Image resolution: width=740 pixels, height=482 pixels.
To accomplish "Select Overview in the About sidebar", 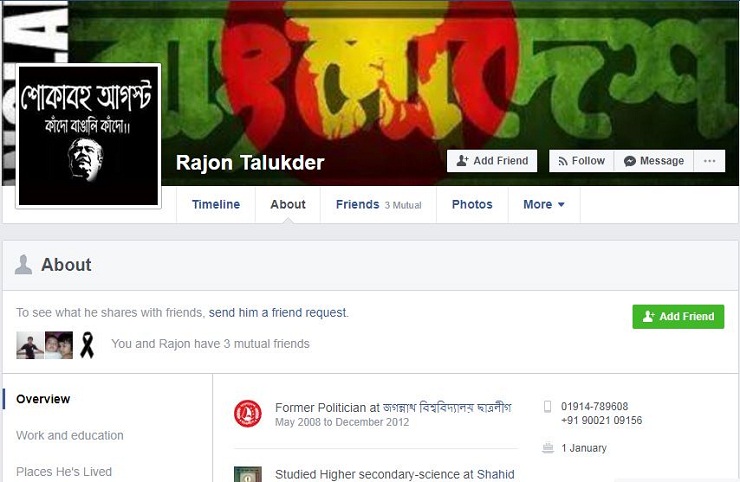I will pos(43,399).
